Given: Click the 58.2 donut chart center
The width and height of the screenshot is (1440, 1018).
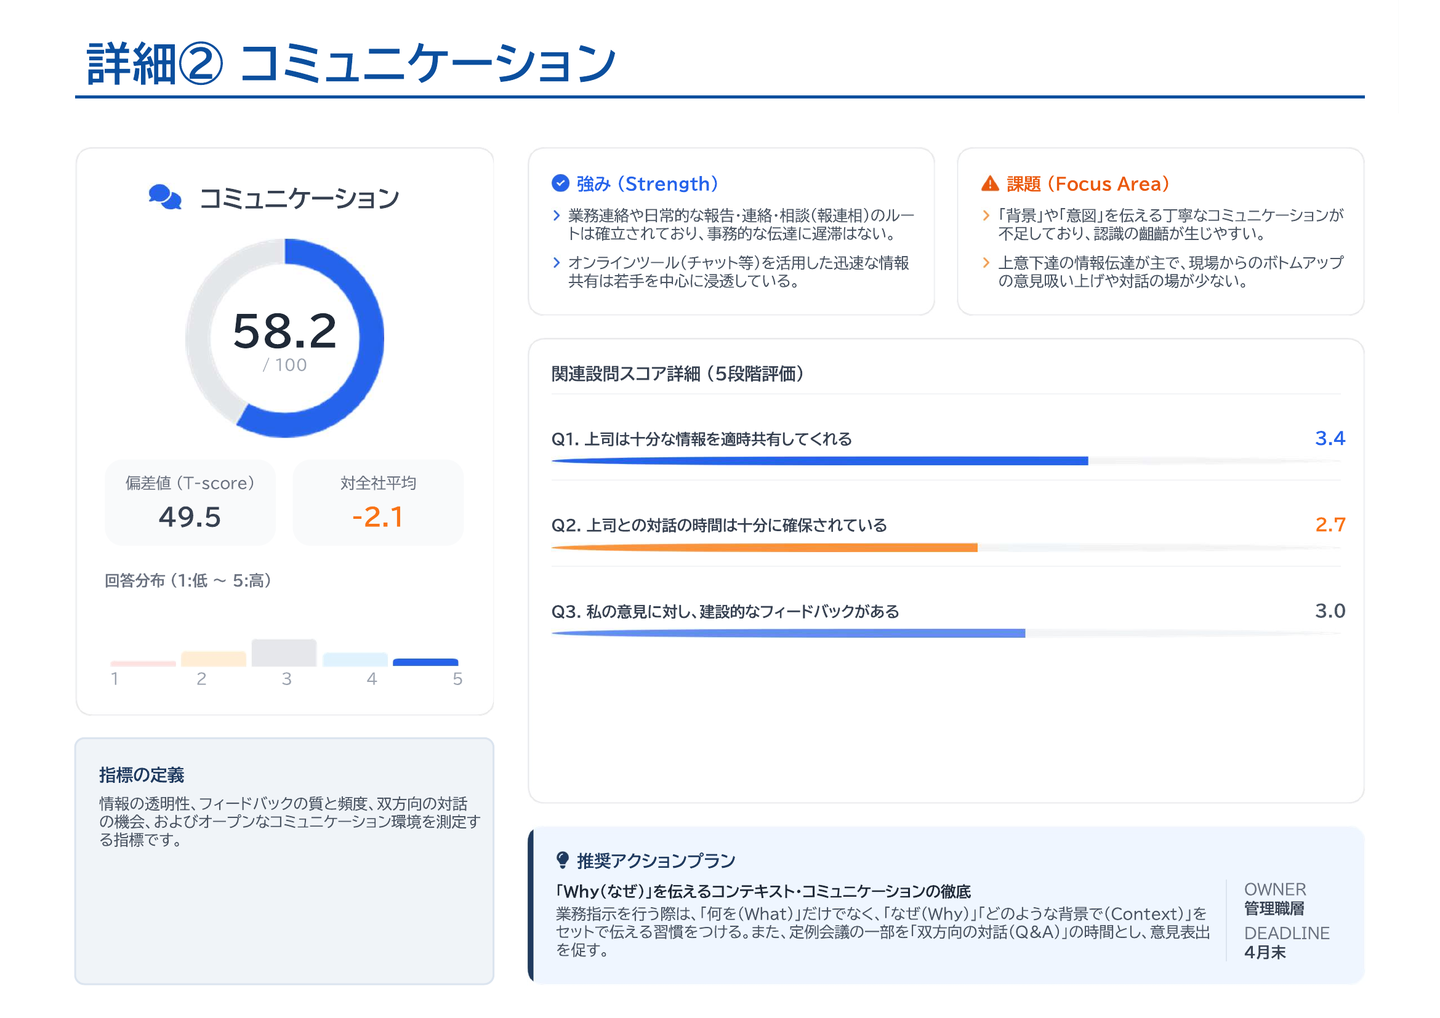Looking at the screenshot, I should tap(285, 338).
